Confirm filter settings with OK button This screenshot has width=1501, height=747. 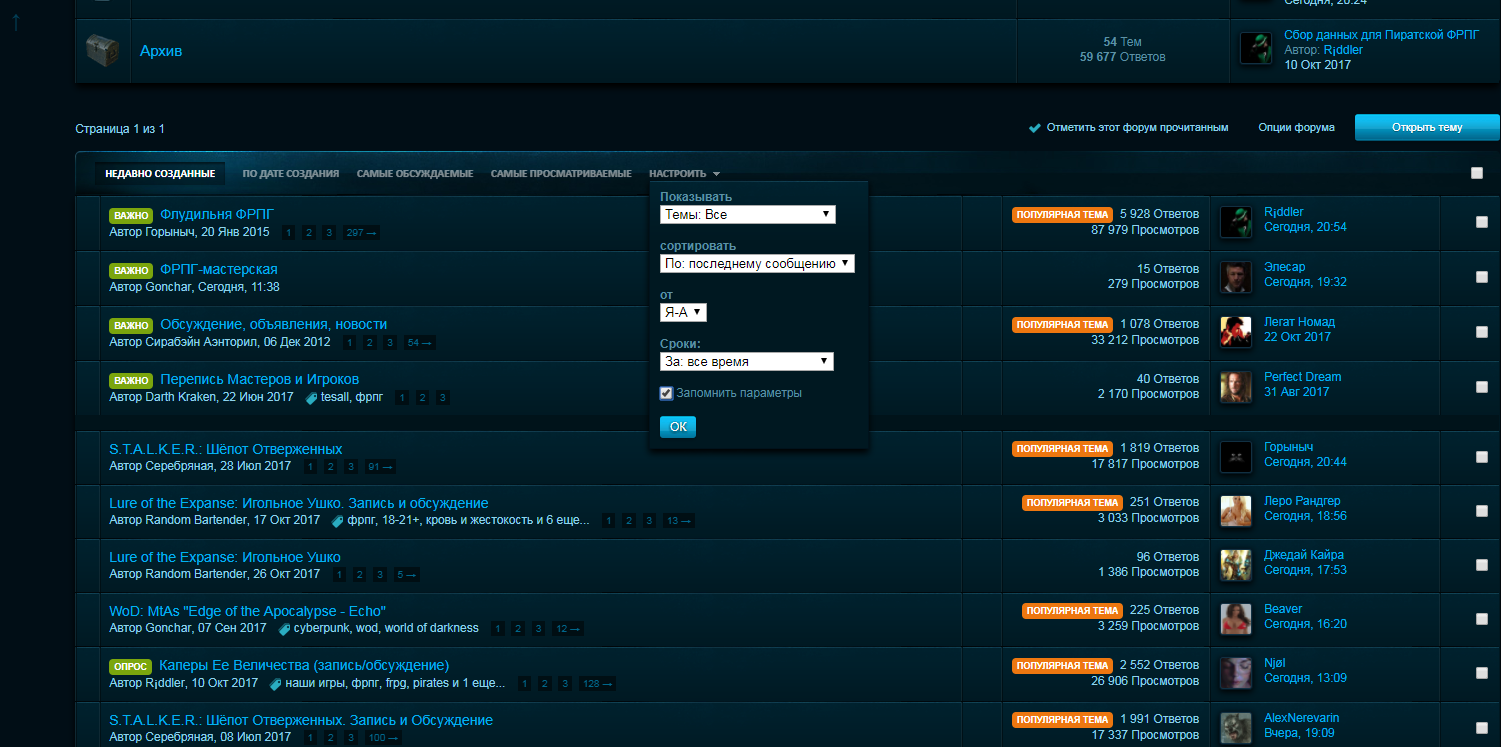(x=678, y=427)
